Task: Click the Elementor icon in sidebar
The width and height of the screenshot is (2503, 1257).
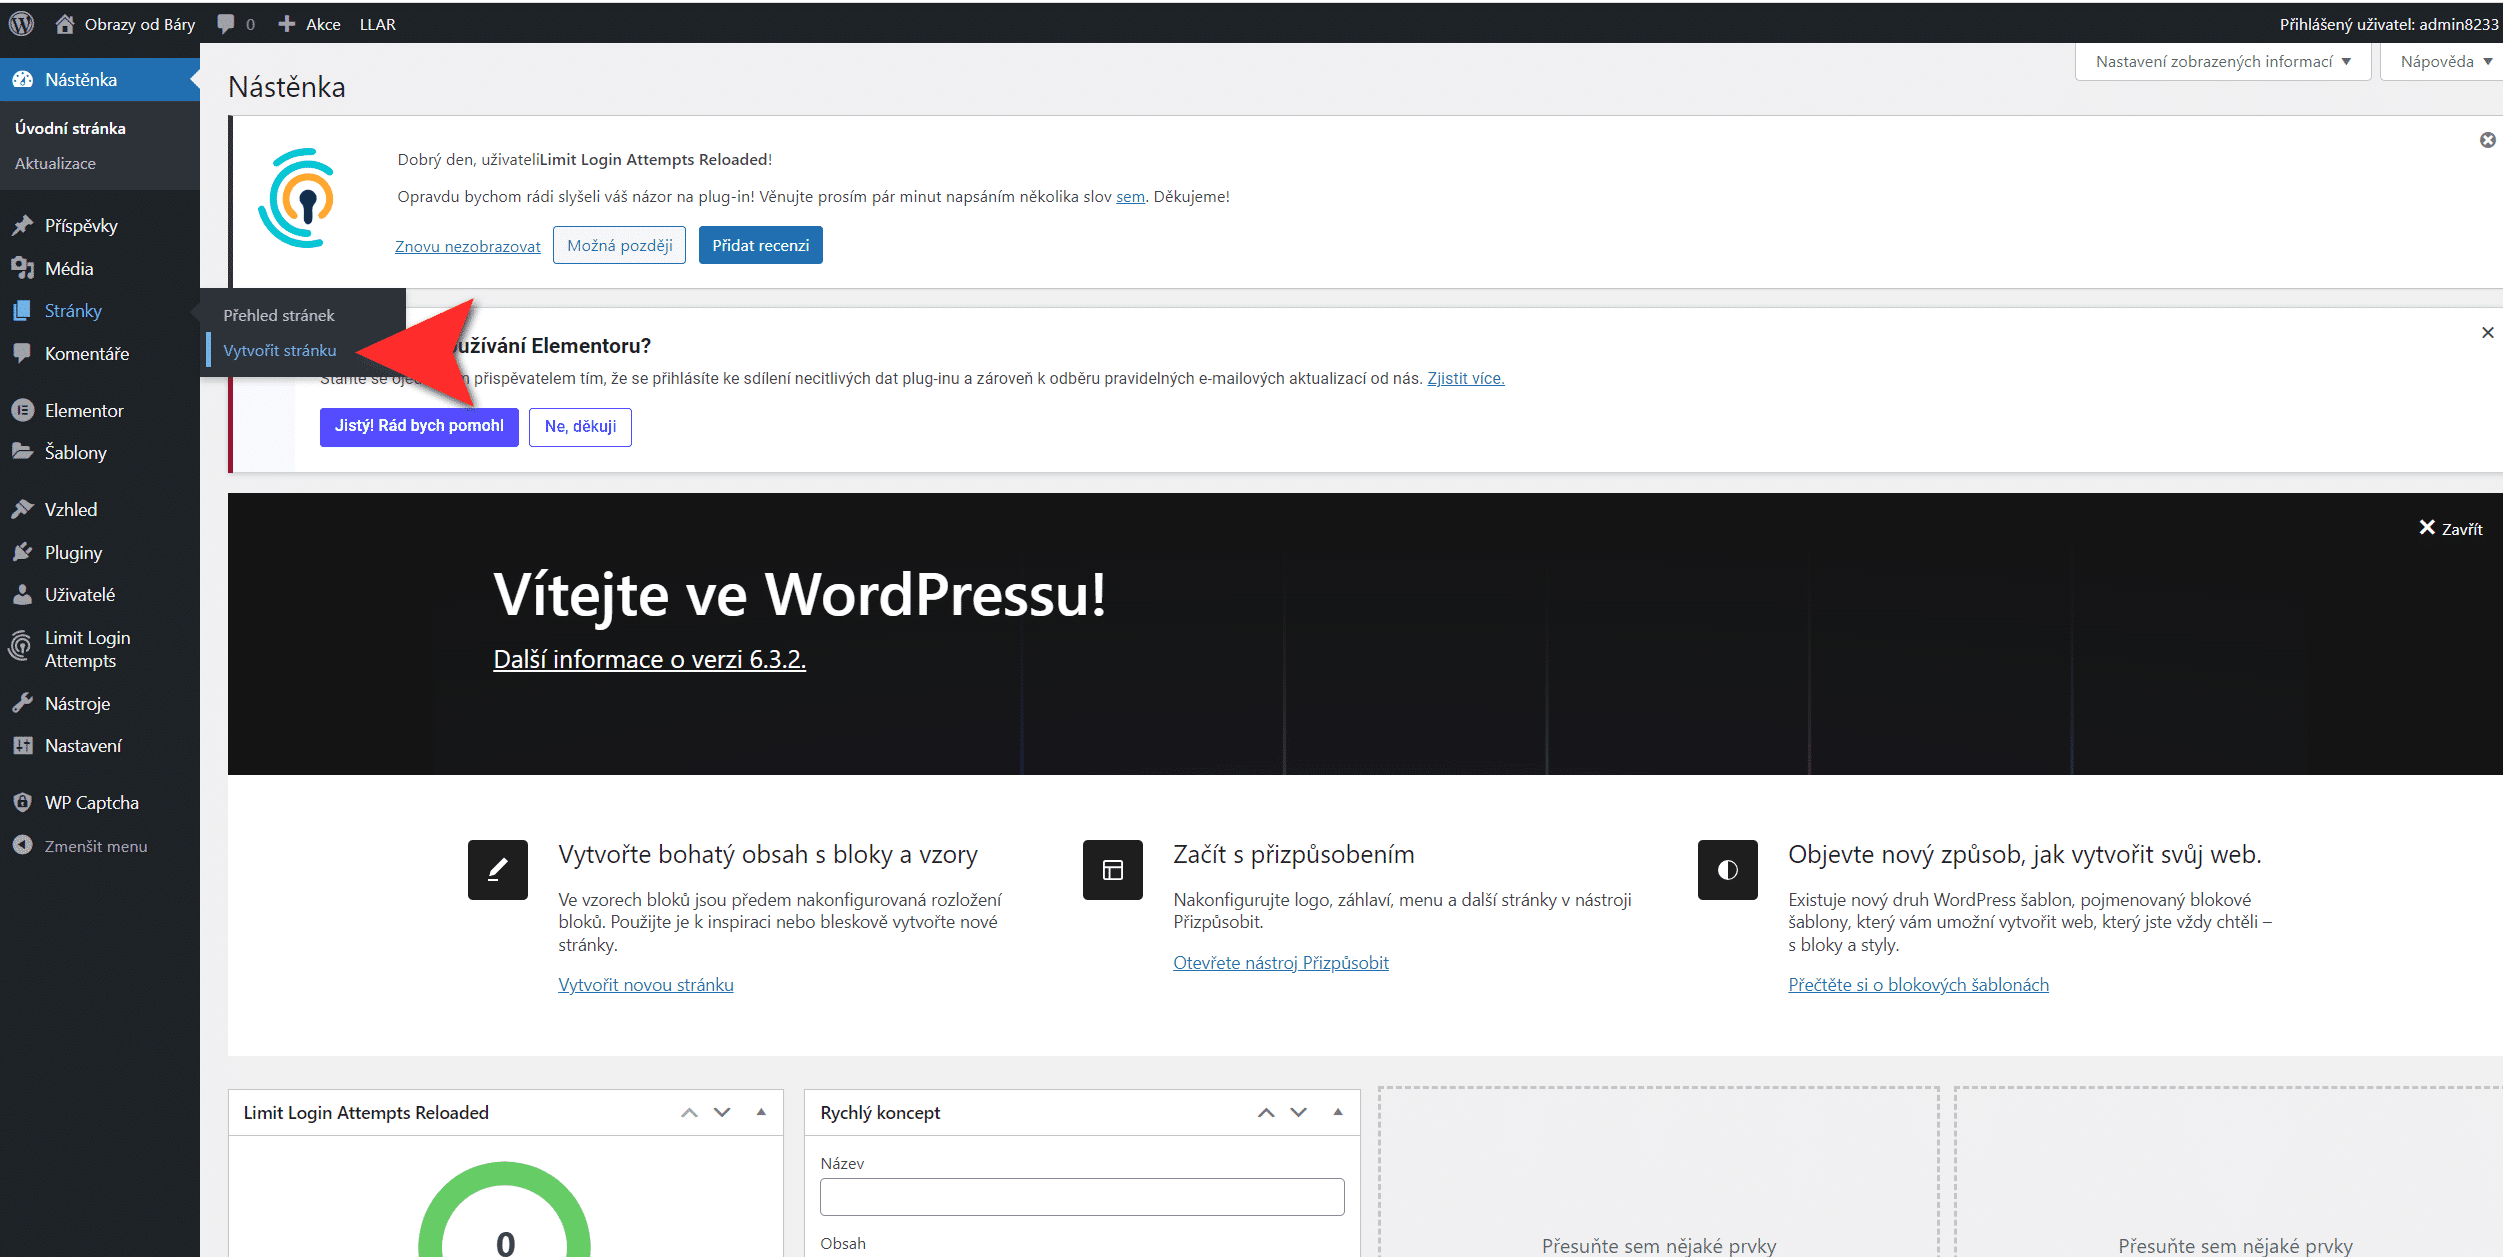Action: tap(22, 410)
